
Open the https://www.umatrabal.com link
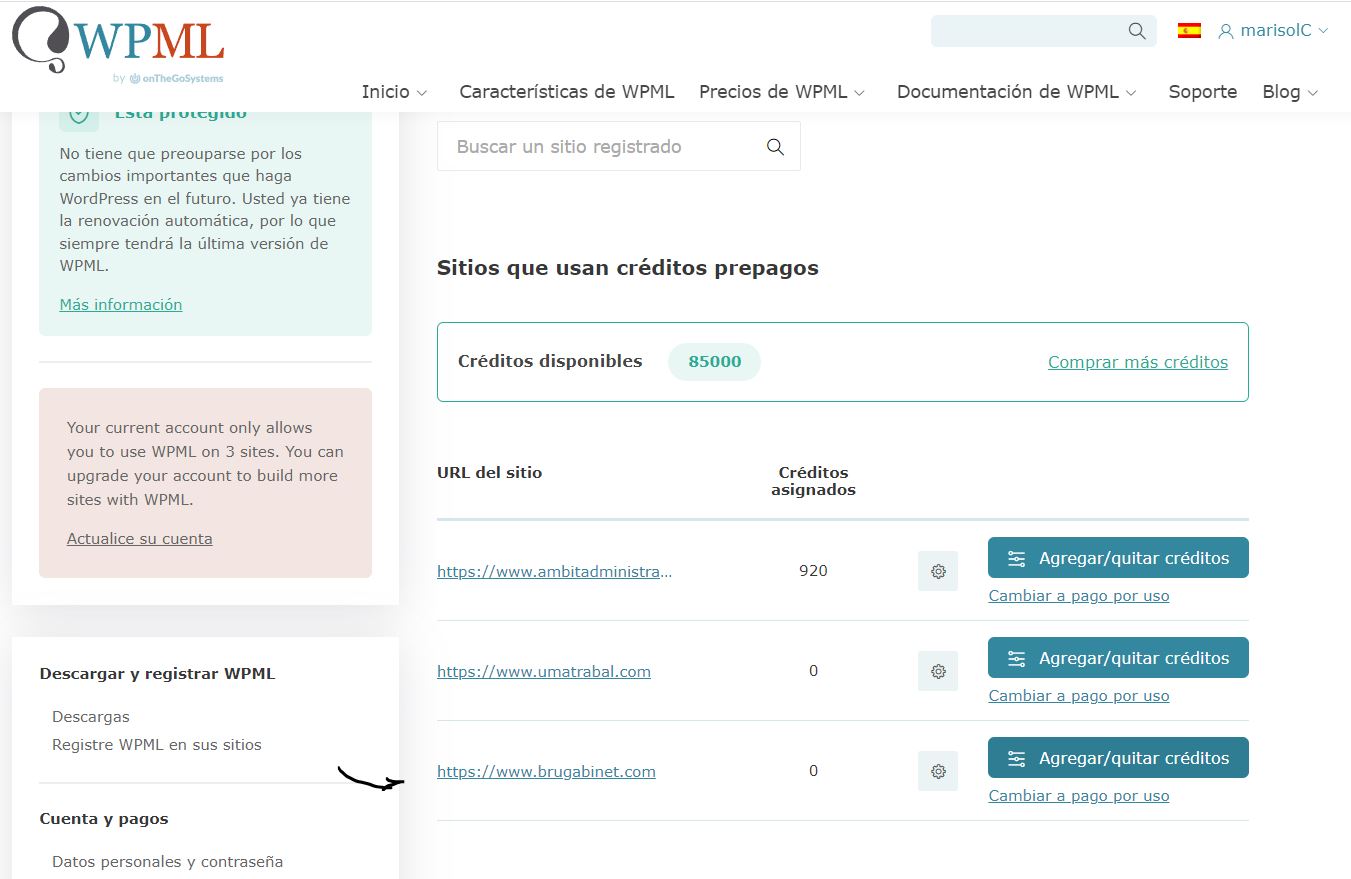point(544,672)
